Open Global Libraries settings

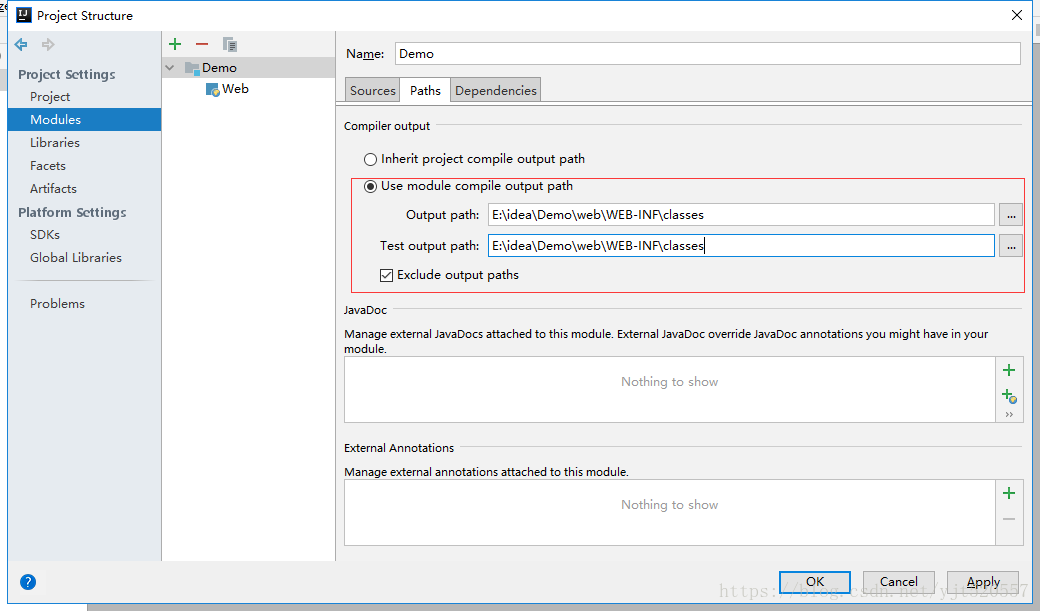tap(76, 258)
